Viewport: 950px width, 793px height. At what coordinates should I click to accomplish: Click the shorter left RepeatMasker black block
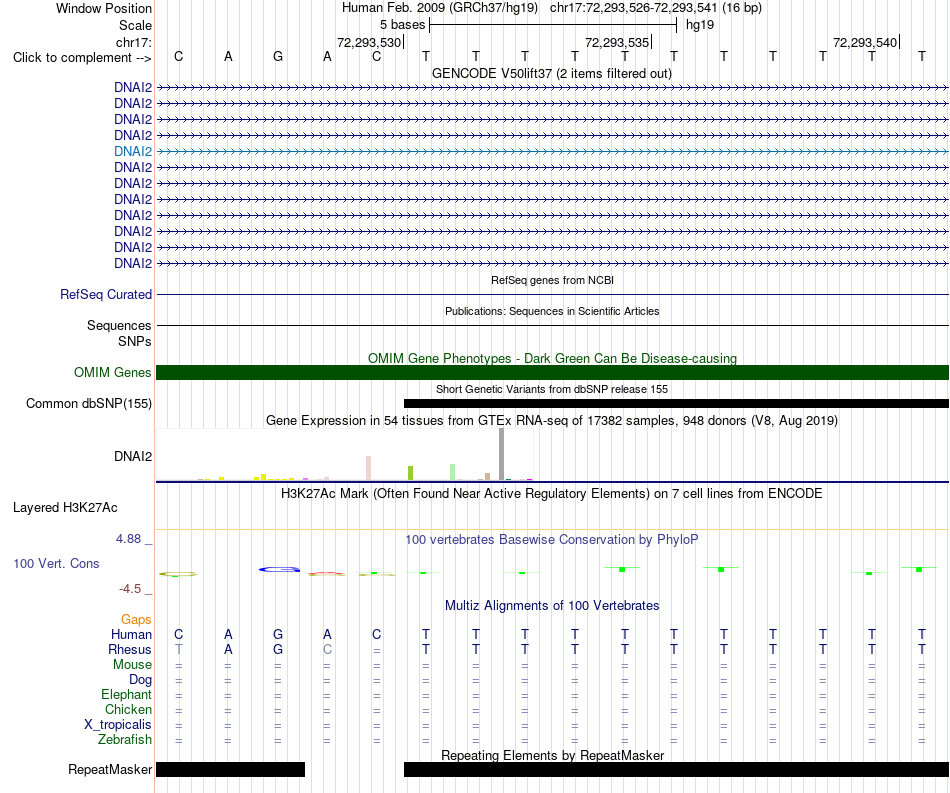point(230,769)
